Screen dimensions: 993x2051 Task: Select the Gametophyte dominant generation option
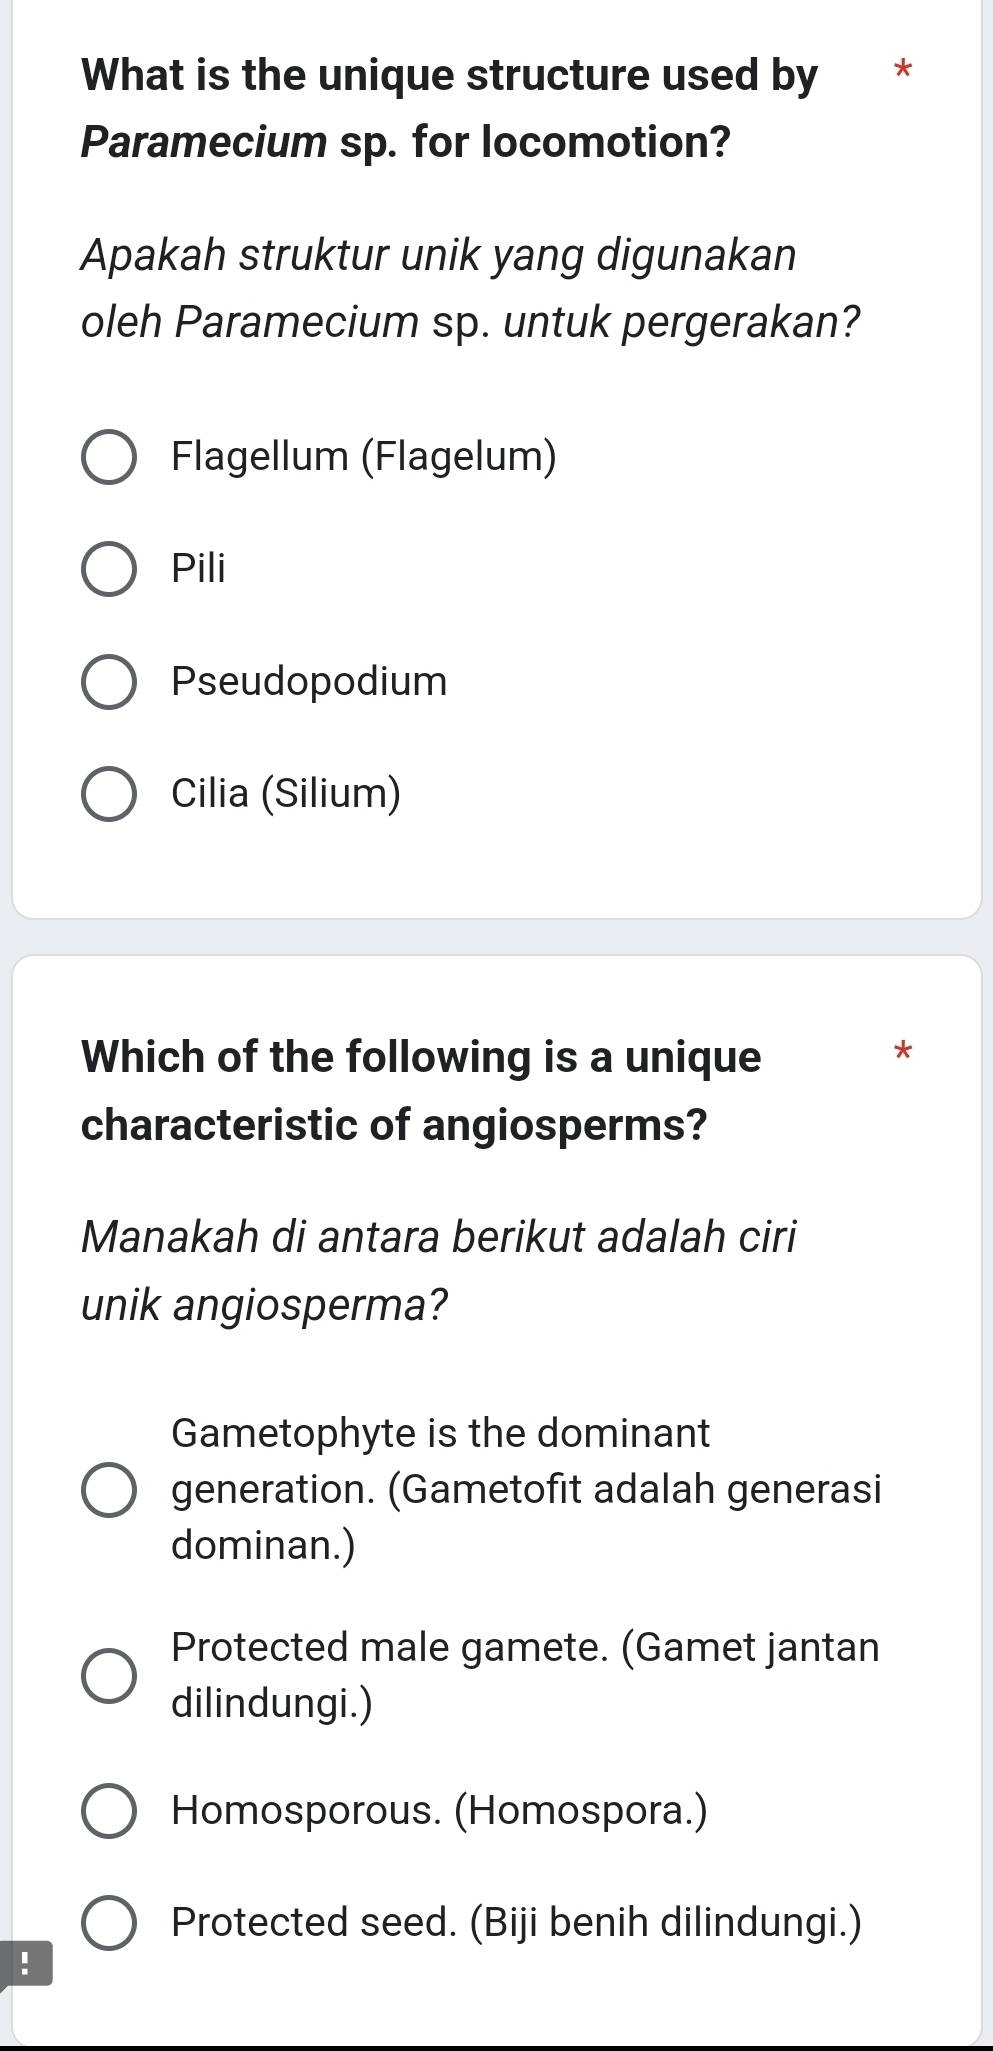click(x=112, y=1490)
